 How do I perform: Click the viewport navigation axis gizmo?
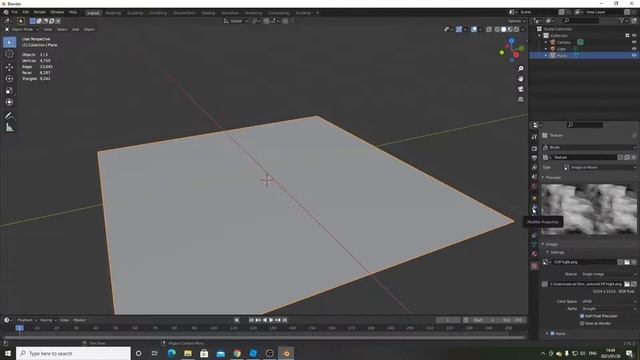point(512,49)
